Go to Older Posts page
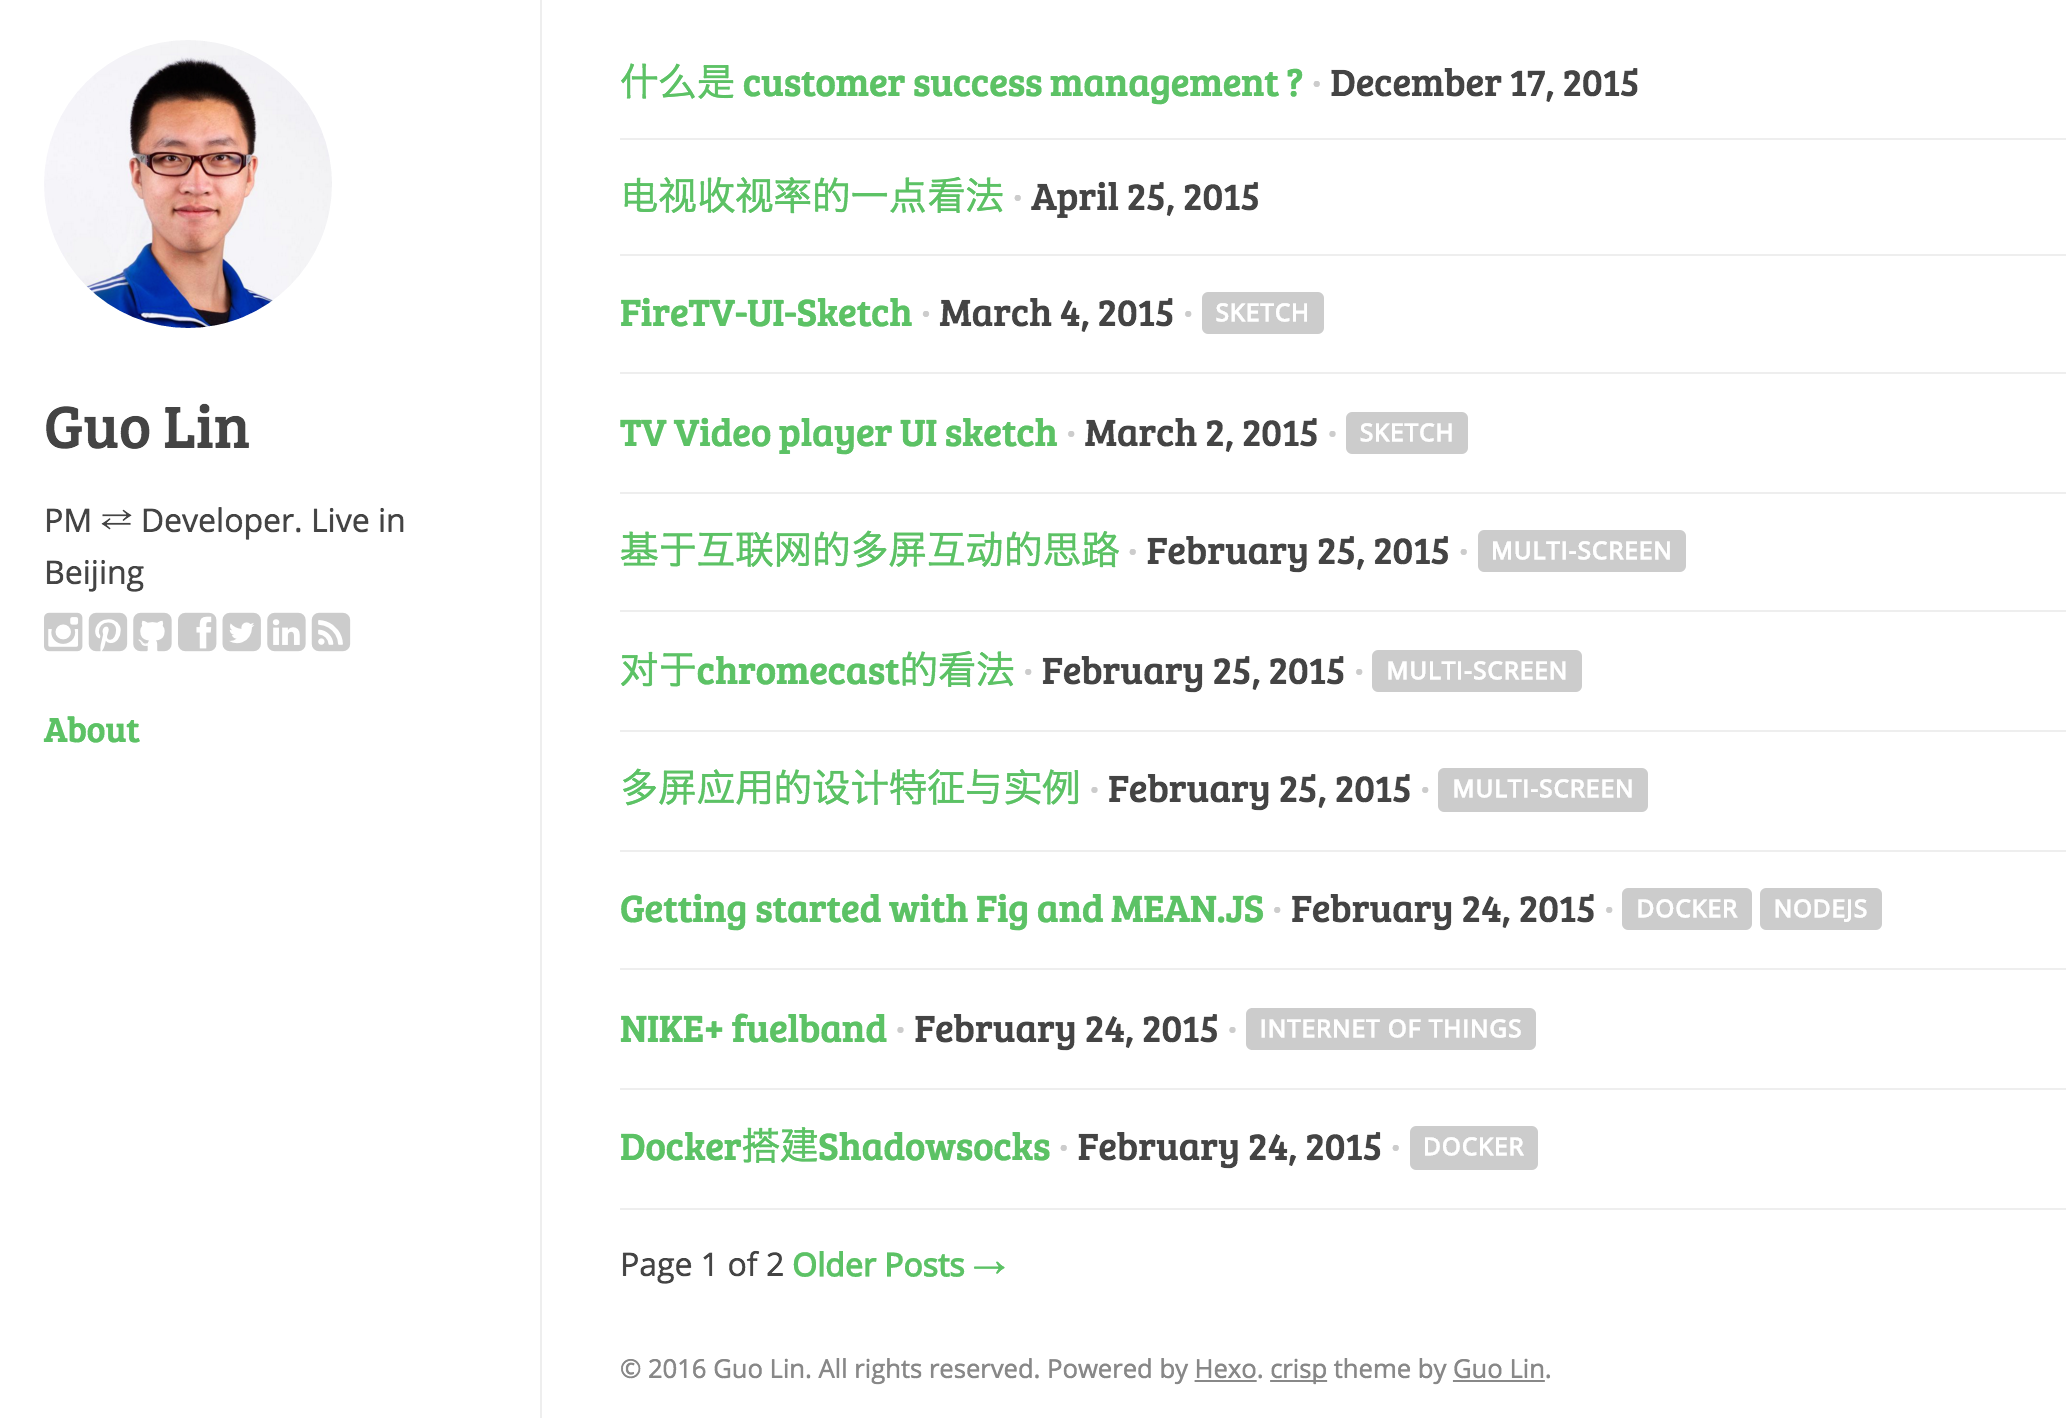 (x=897, y=1265)
